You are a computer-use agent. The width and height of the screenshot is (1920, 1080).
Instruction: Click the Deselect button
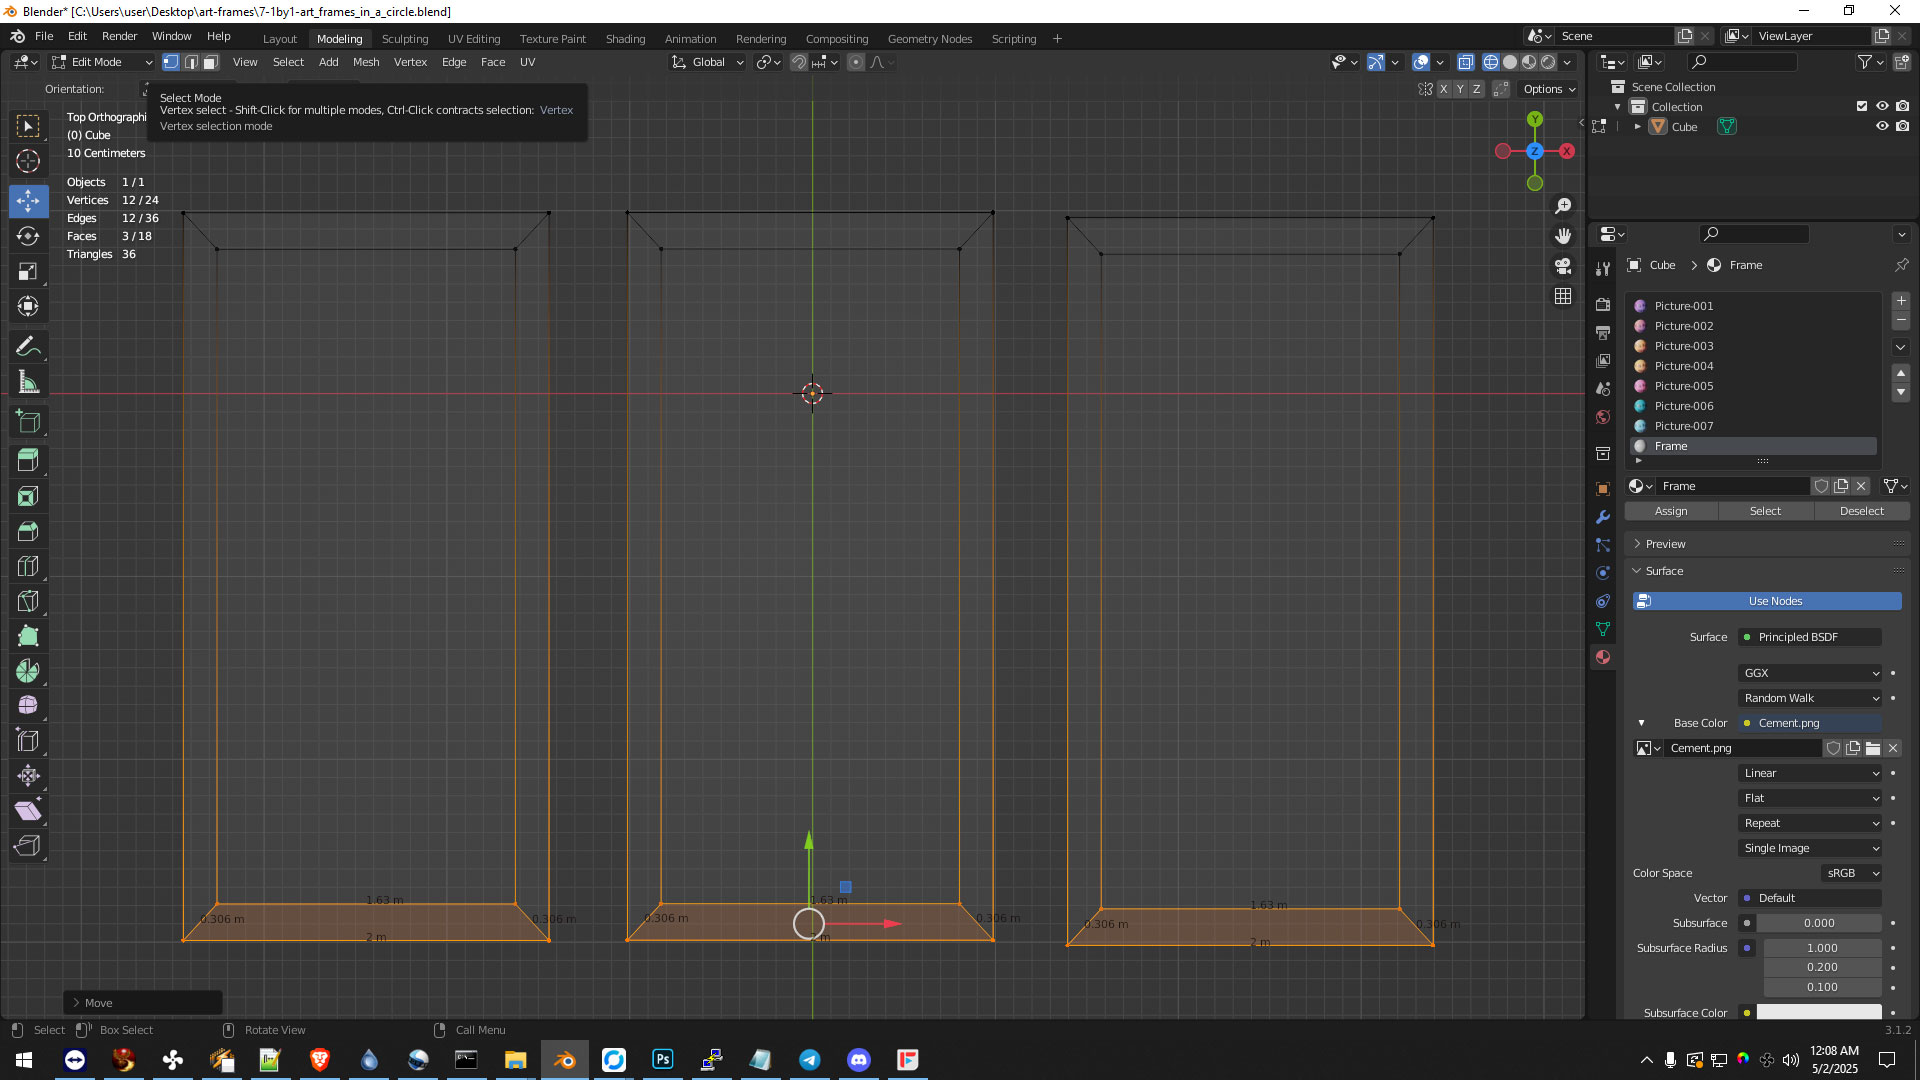click(1861, 511)
